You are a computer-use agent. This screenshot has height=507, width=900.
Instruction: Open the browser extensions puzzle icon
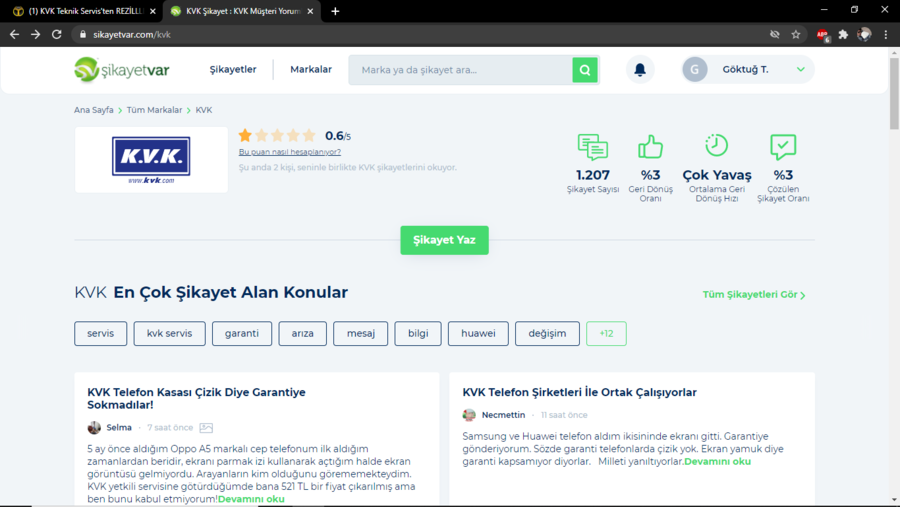[x=843, y=34]
